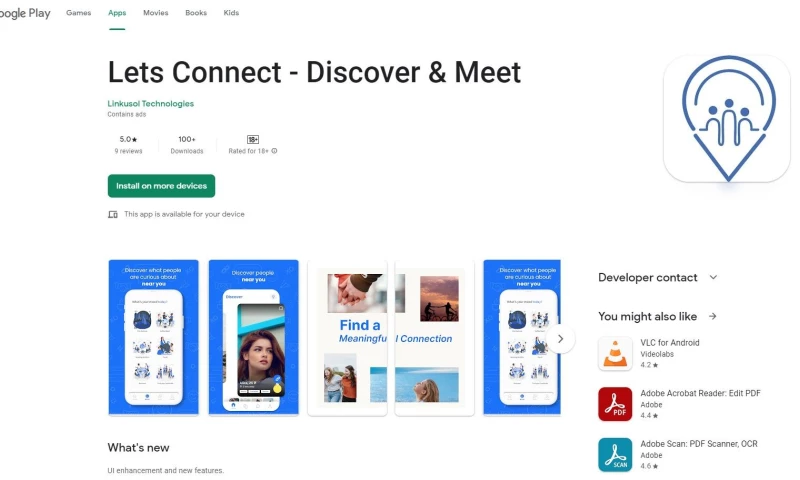Click the 18+ content rating badge
The image size is (800, 480).
point(253,139)
